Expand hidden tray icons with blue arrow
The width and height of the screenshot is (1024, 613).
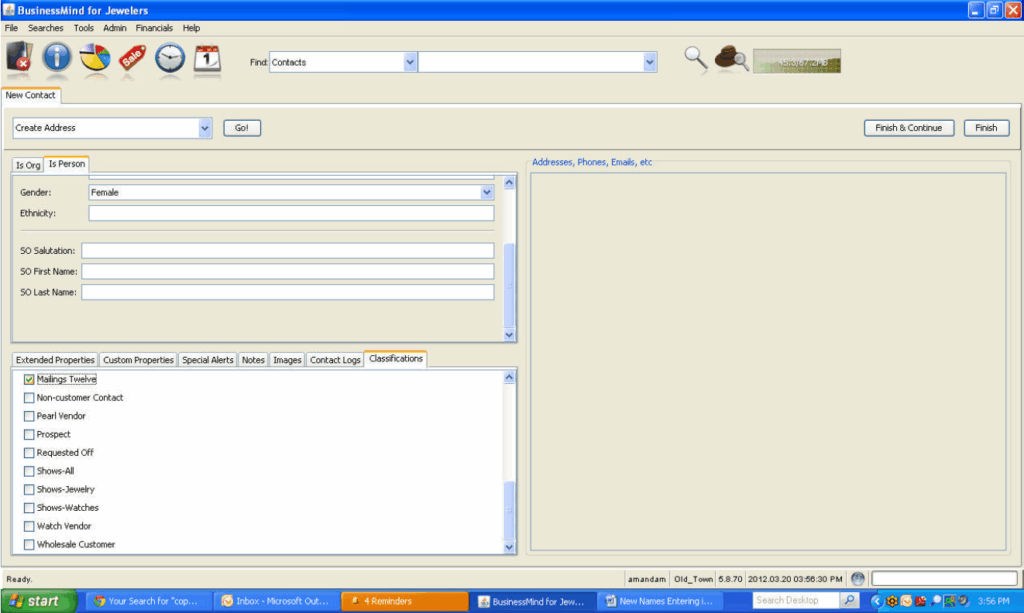[876, 601]
